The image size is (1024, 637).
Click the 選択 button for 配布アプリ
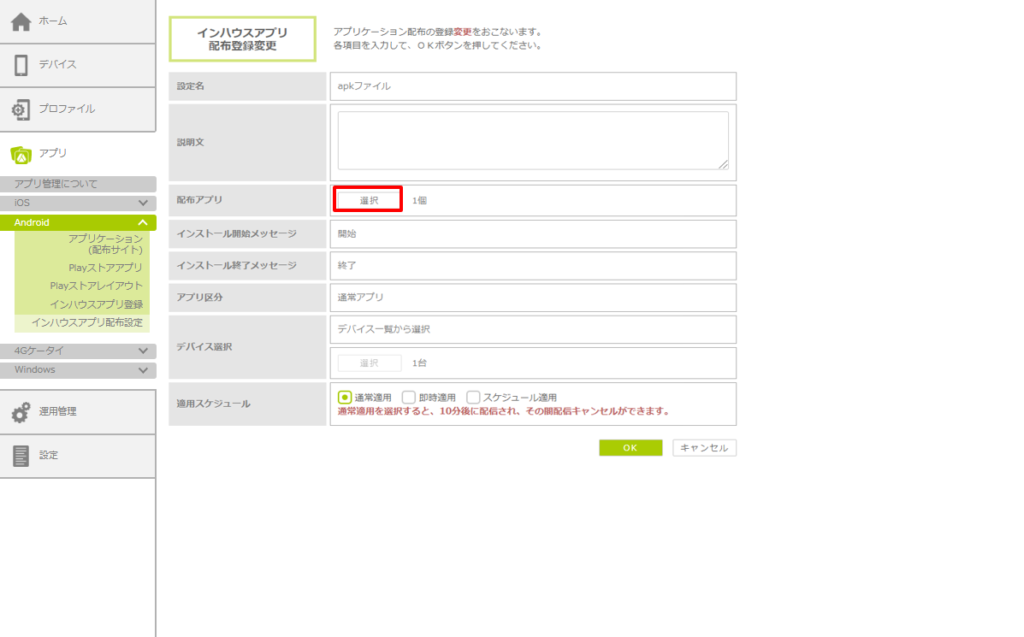(x=369, y=200)
